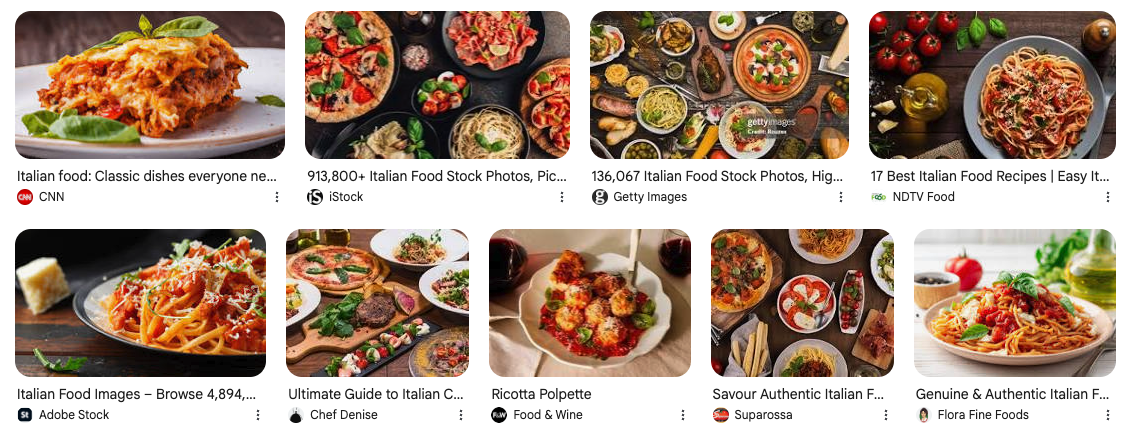Select the CNN lasagna image thumbnail
The width and height of the screenshot is (1133, 439).
[150, 85]
